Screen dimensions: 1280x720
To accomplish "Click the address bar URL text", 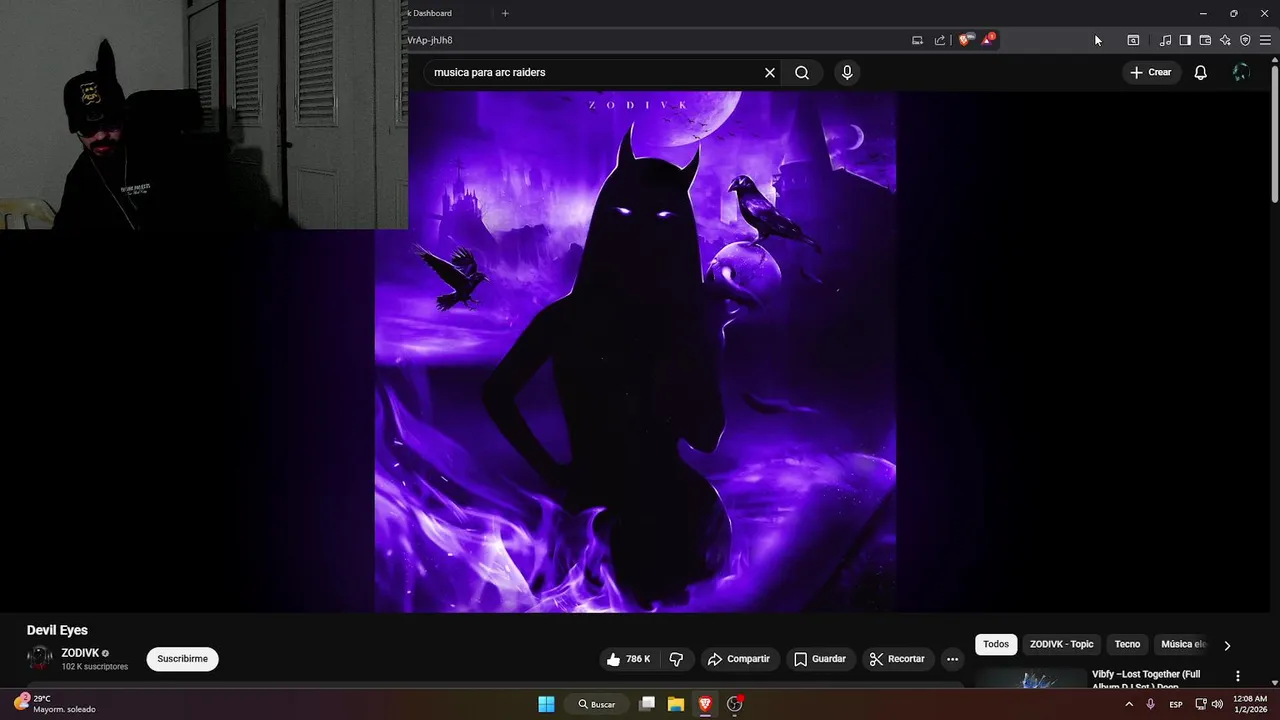I will click(430, 40).
